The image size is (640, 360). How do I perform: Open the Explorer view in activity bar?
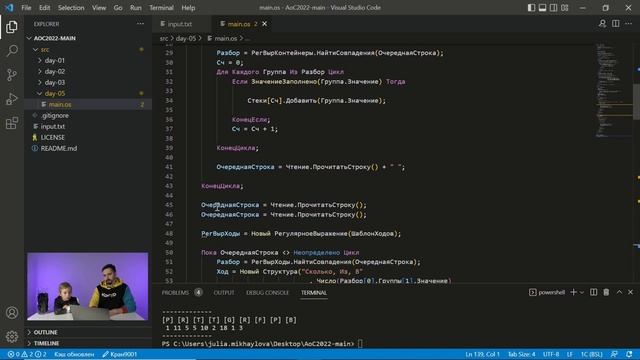12,27
